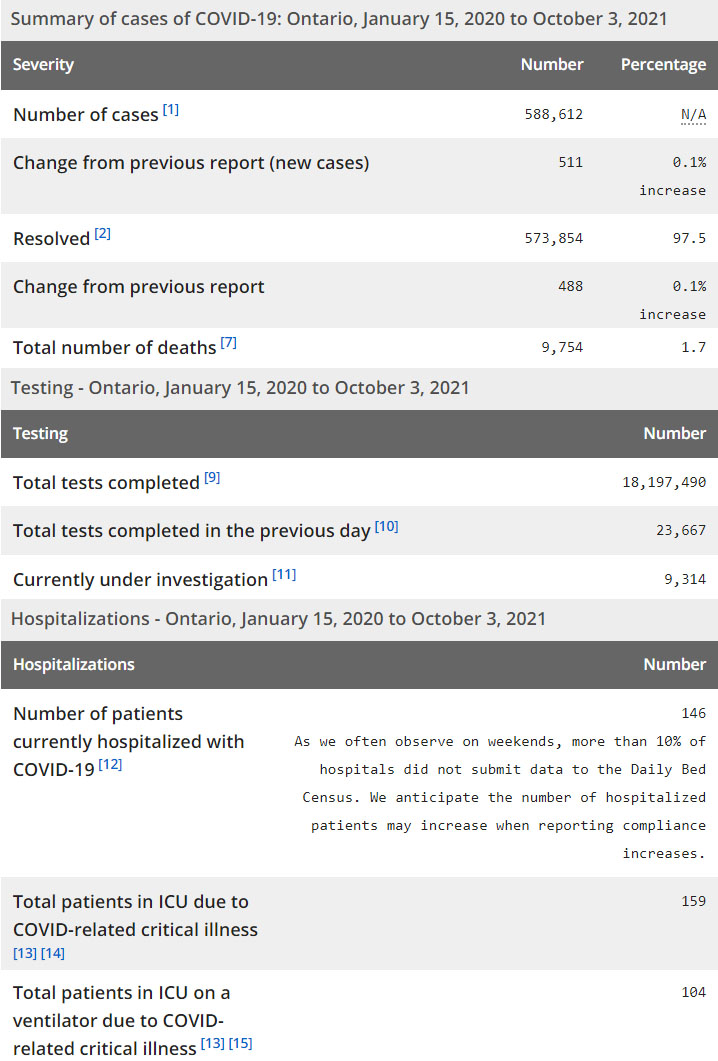Screen dimensions: 718x1061
Task: Click the Percentage column header
Action: (663, 65)
